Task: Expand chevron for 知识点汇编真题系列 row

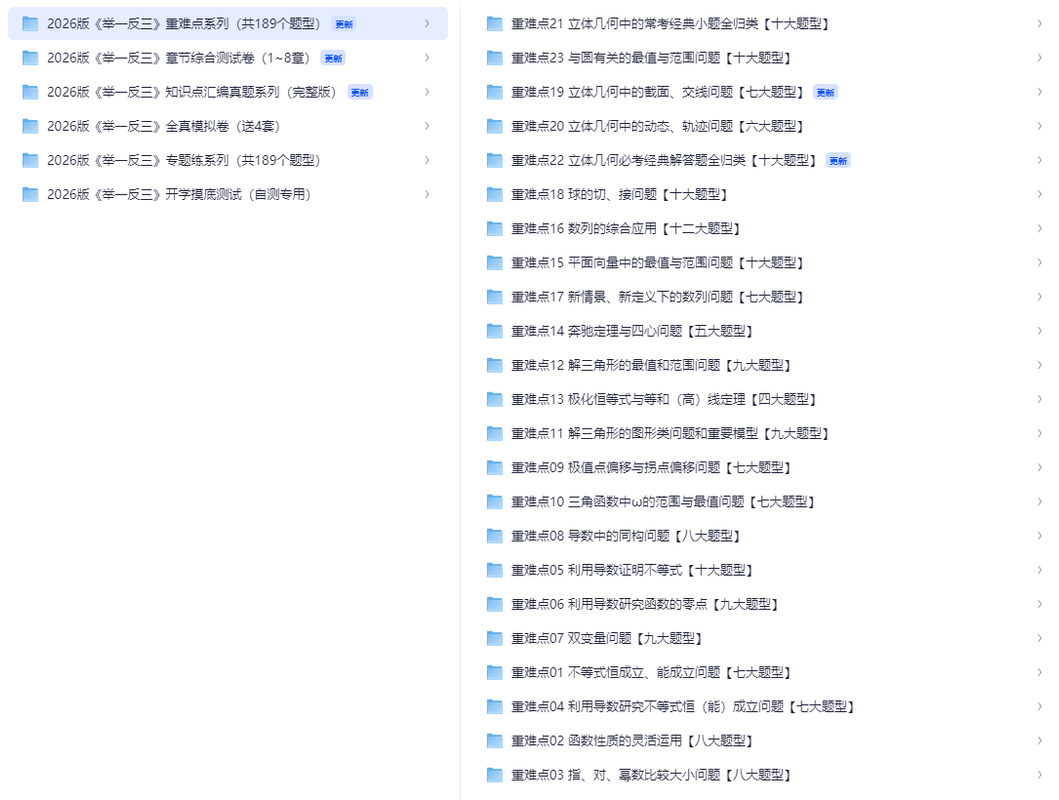Action: [x=427, y=92]
